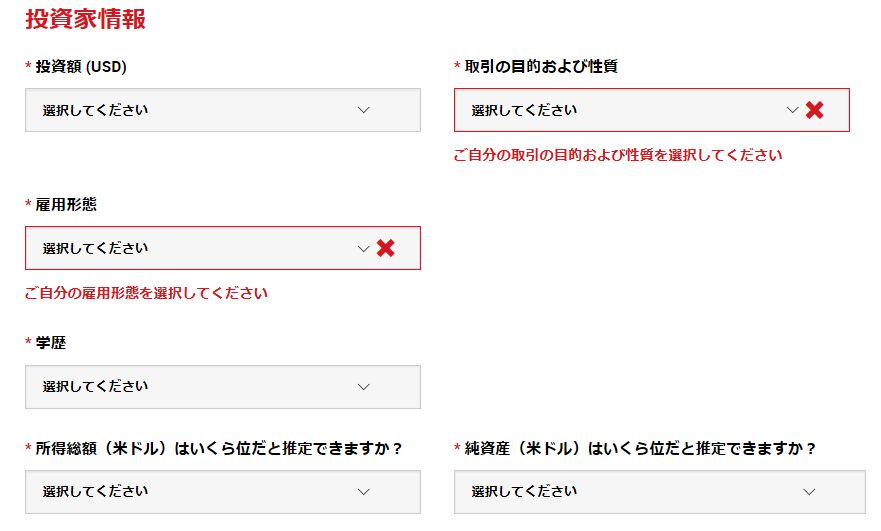Screen dimensions: 881x531
Task: Click chevron arrow of 所得総額 dropdown
Action: pos(364,492)
